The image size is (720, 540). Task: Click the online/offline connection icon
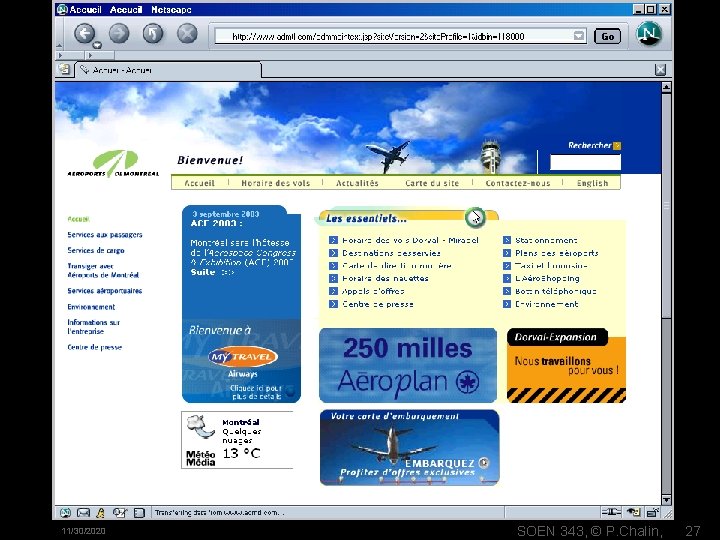click(611, 512)
